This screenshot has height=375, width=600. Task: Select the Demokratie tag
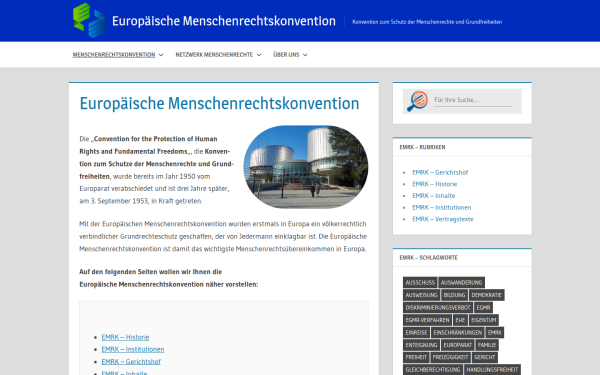pyautogui.click(x=487, y=295)
